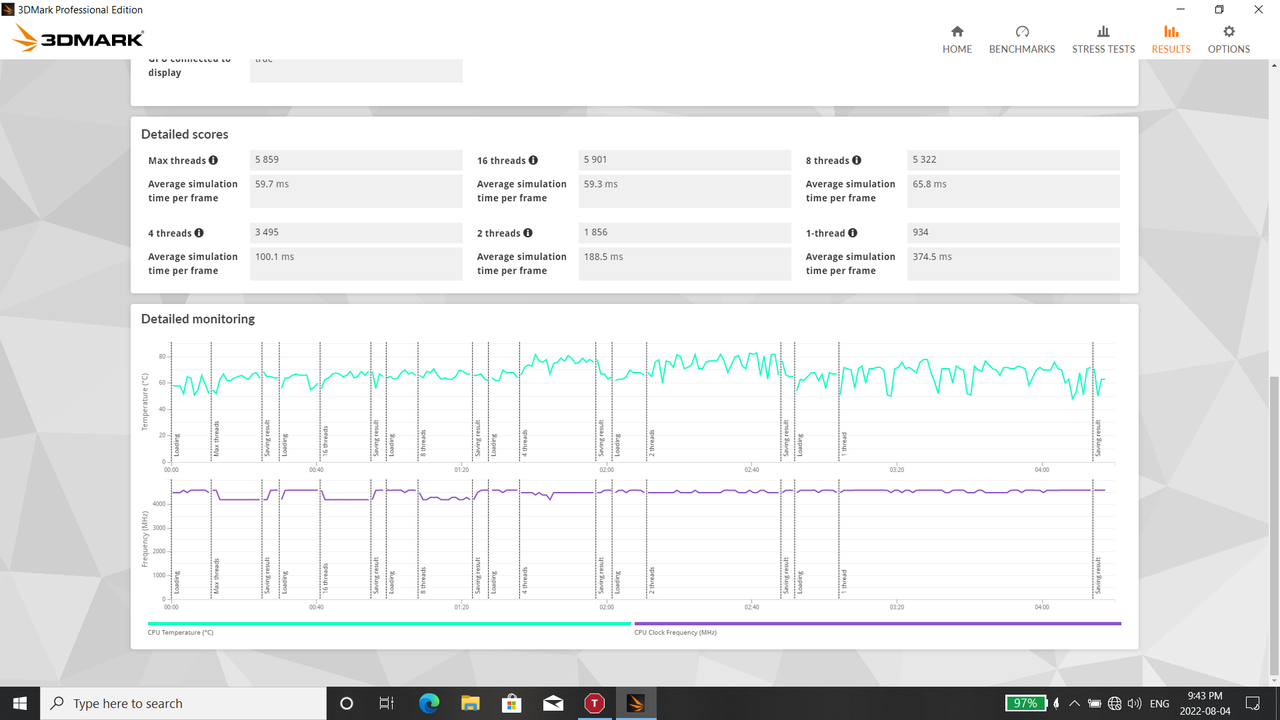Open the STRESS TESTS section

pos(1103,38)
